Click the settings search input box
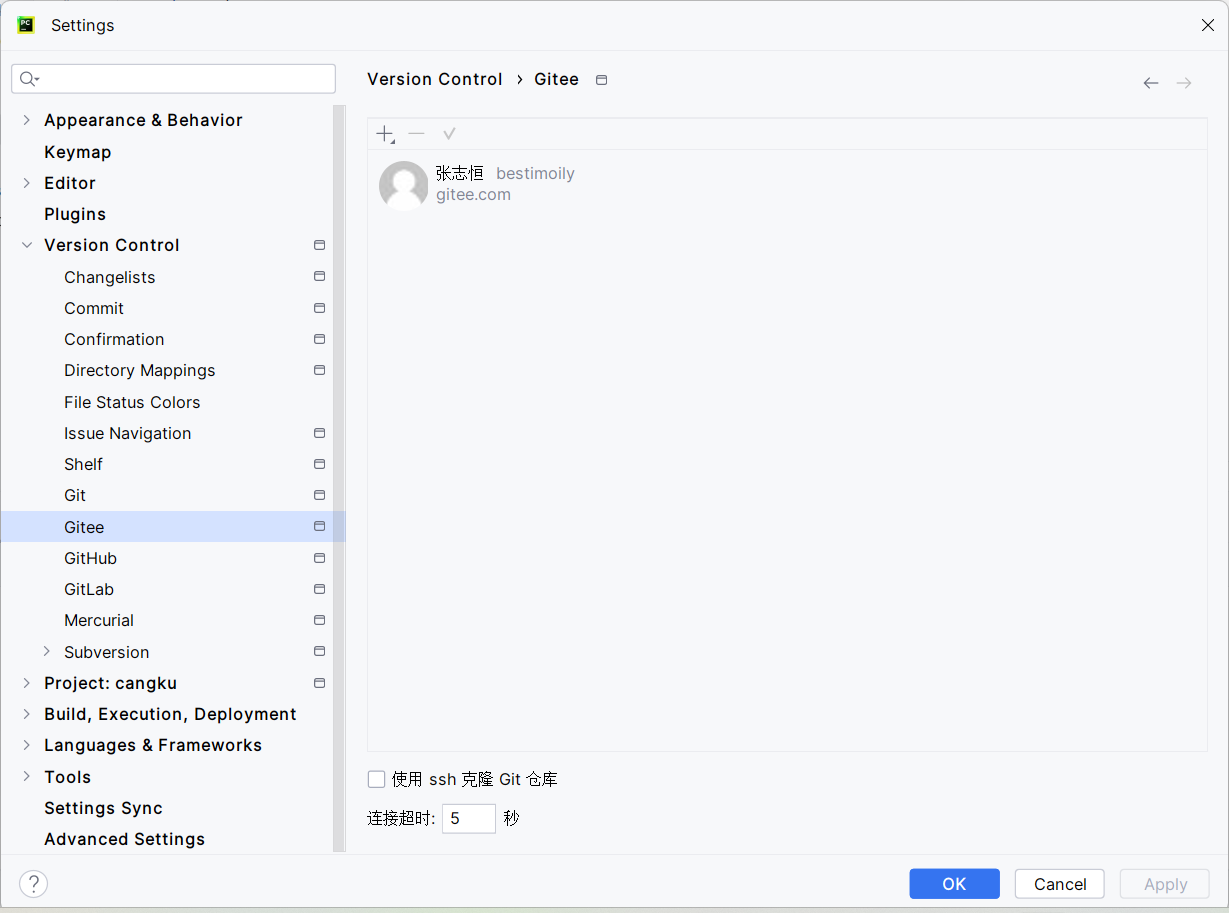 [x=174, y=79]
